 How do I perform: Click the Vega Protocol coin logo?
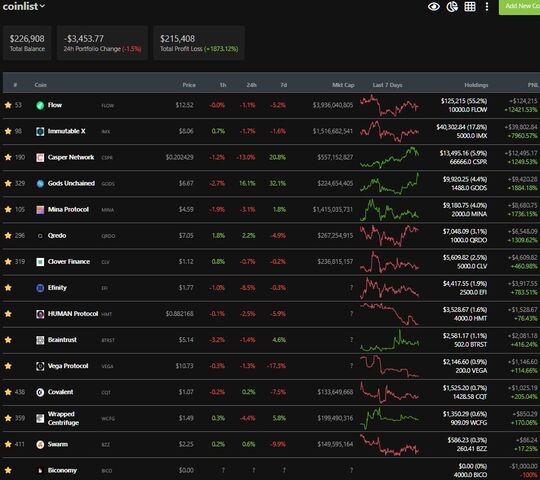(x=40, y=366)
